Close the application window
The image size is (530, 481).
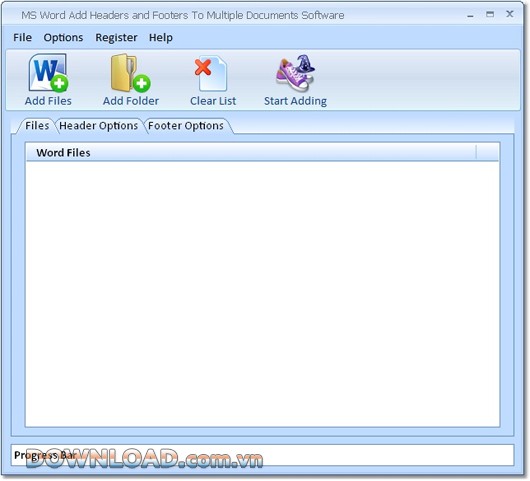[x=510, y=14]
